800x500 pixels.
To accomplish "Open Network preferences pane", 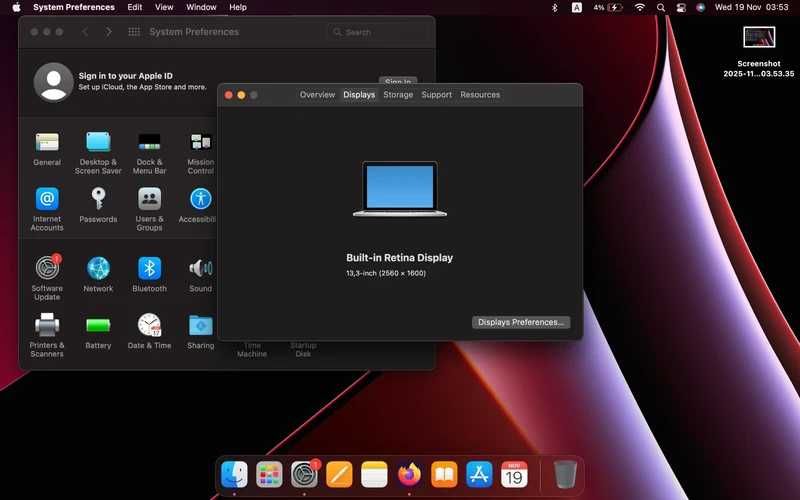I will tap(98, 274).
